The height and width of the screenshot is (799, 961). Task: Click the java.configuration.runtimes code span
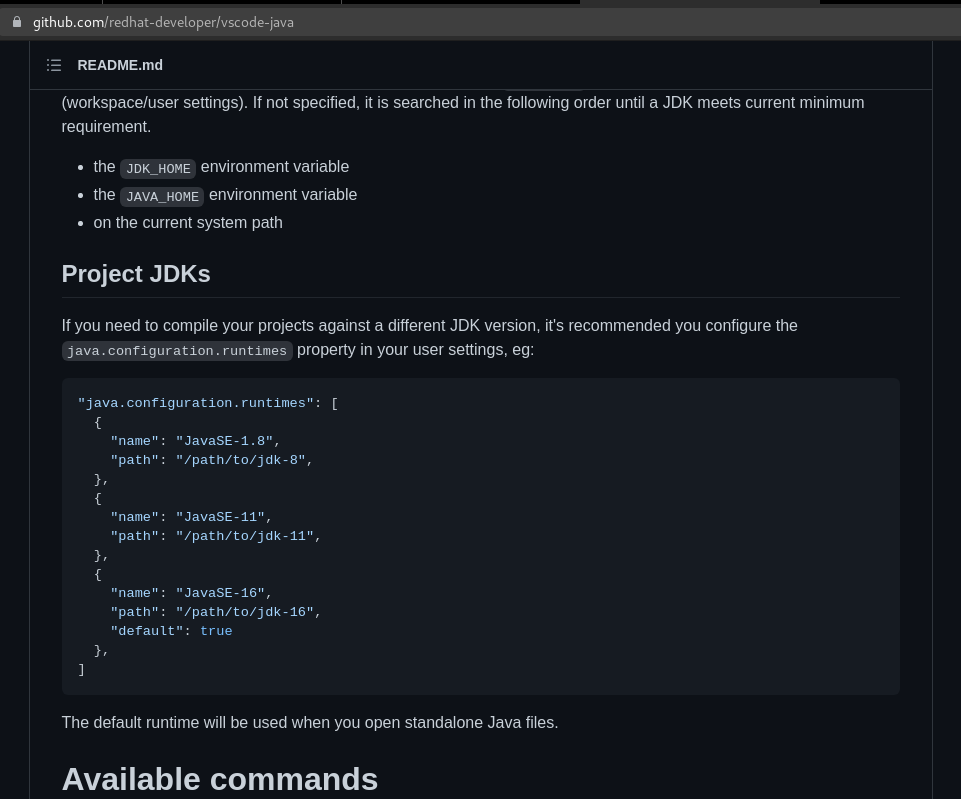tap(176, 350)
